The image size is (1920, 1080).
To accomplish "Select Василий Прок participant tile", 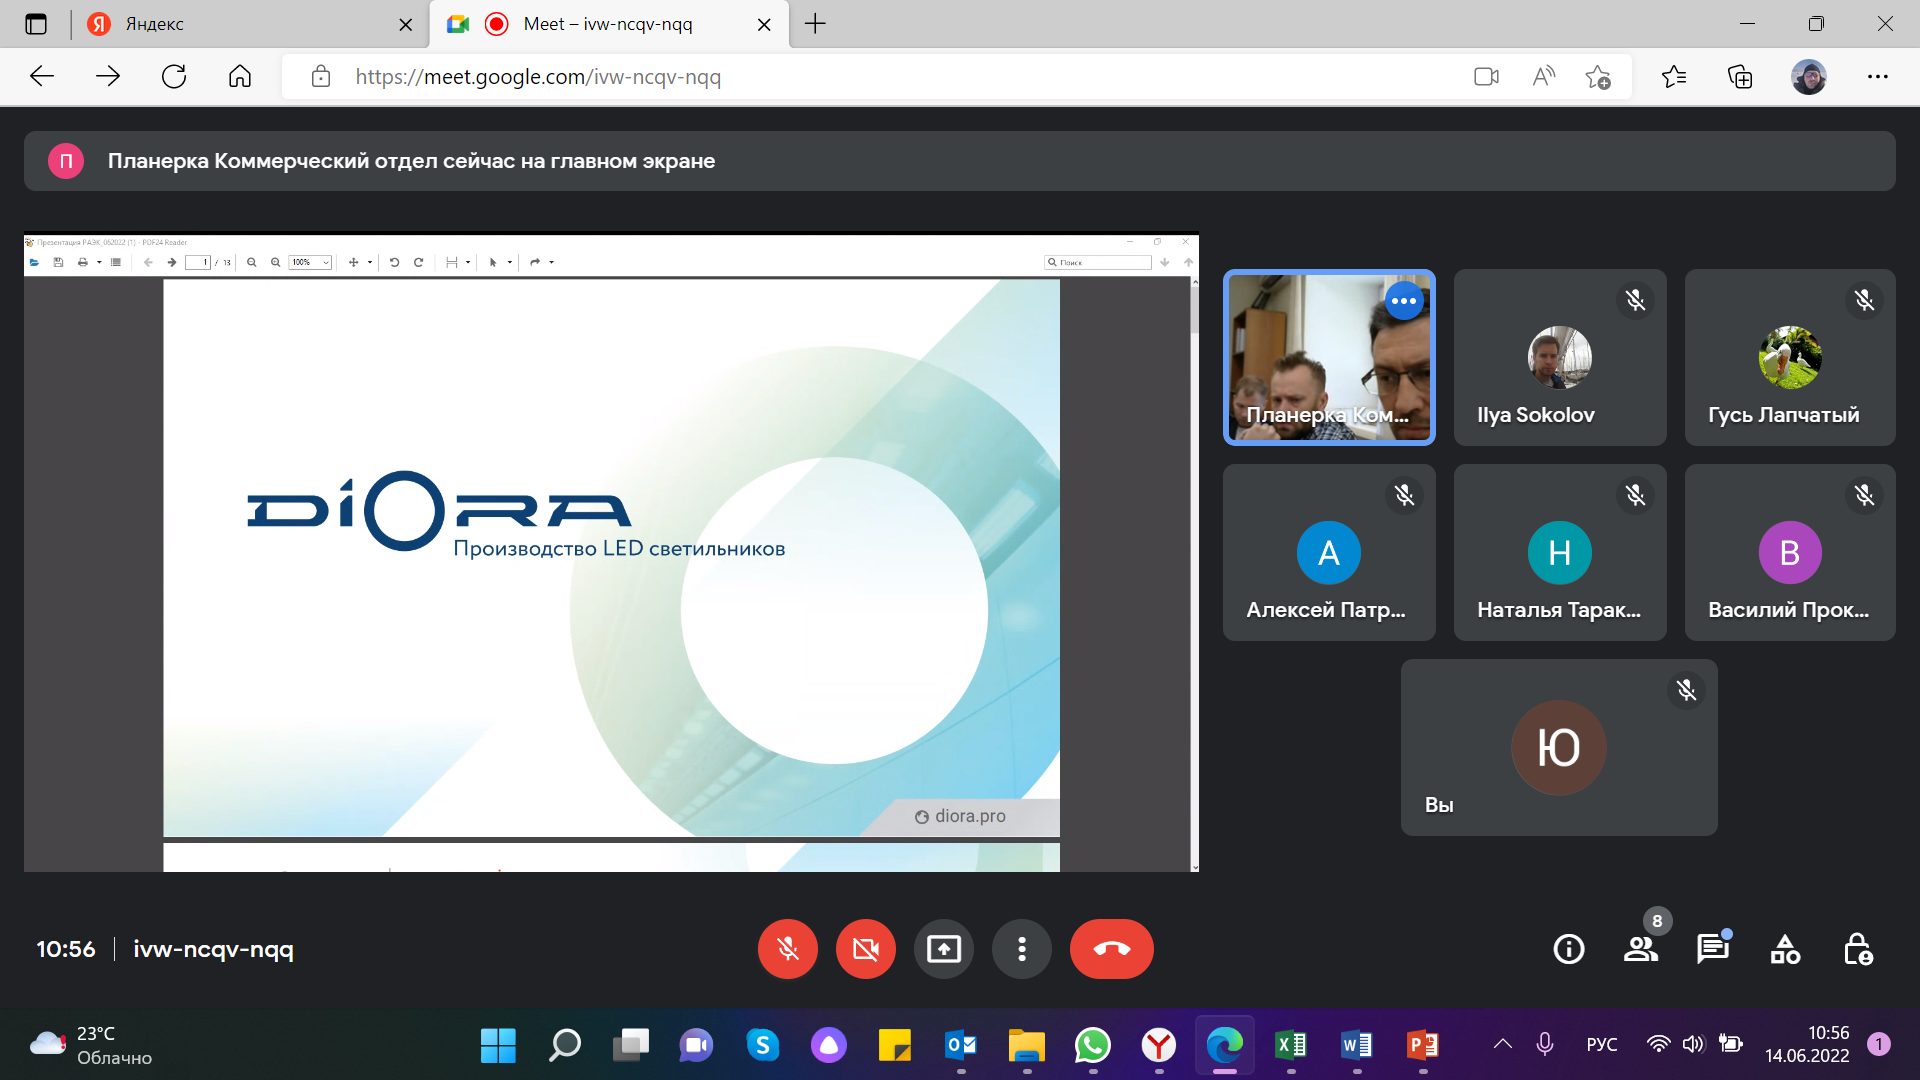I will pos(1790,552).
